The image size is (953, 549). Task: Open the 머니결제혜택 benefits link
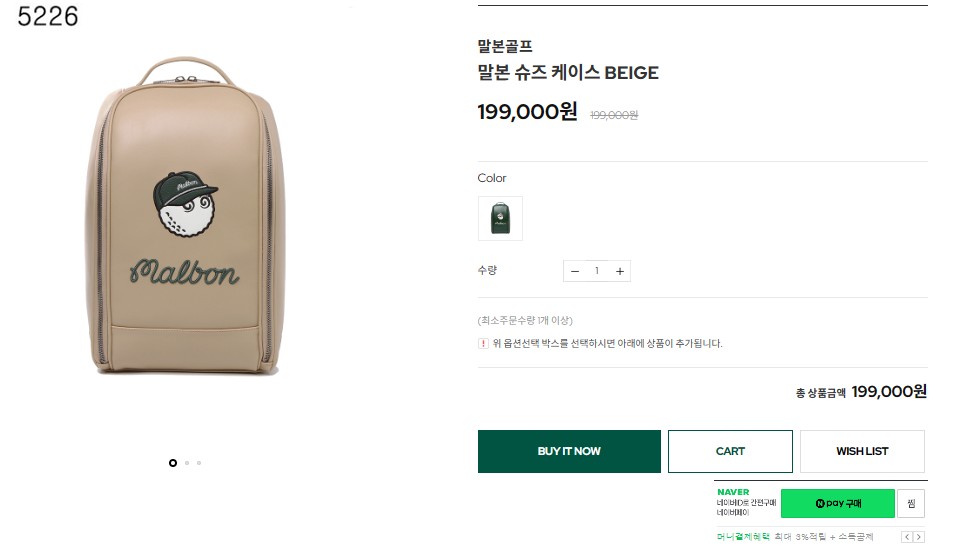point(744,538)
